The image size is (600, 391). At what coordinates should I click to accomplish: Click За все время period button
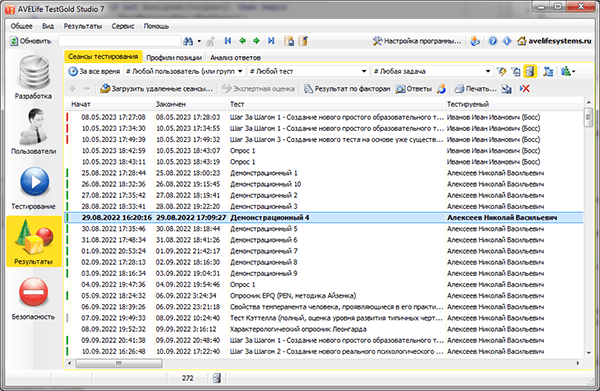[x=95, y=71]
